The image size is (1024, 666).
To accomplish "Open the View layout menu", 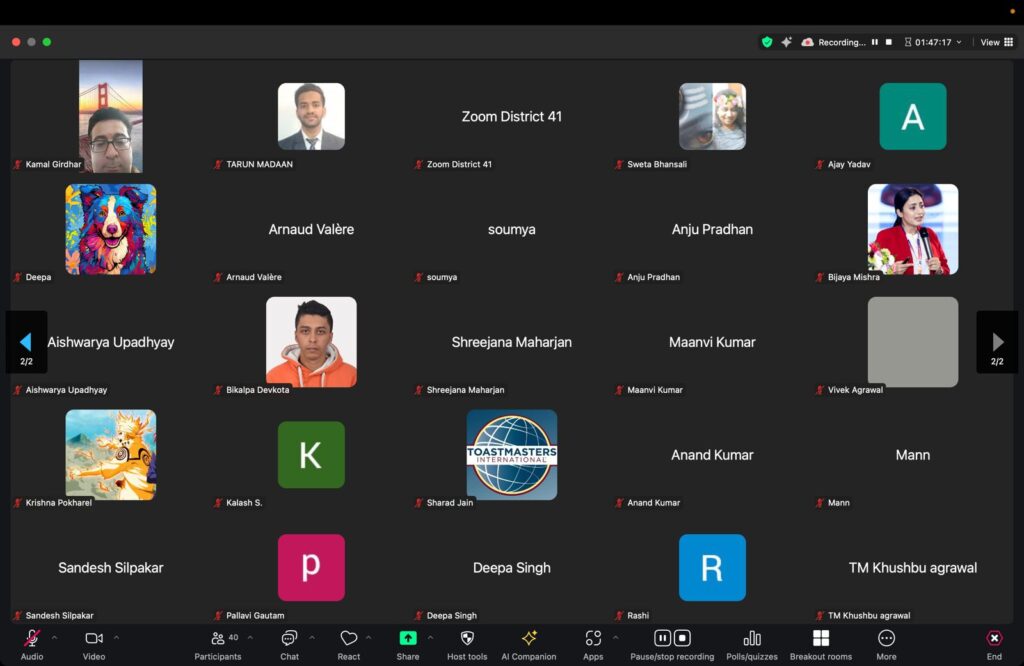I will pyautogui.click(x=993, y=42).
